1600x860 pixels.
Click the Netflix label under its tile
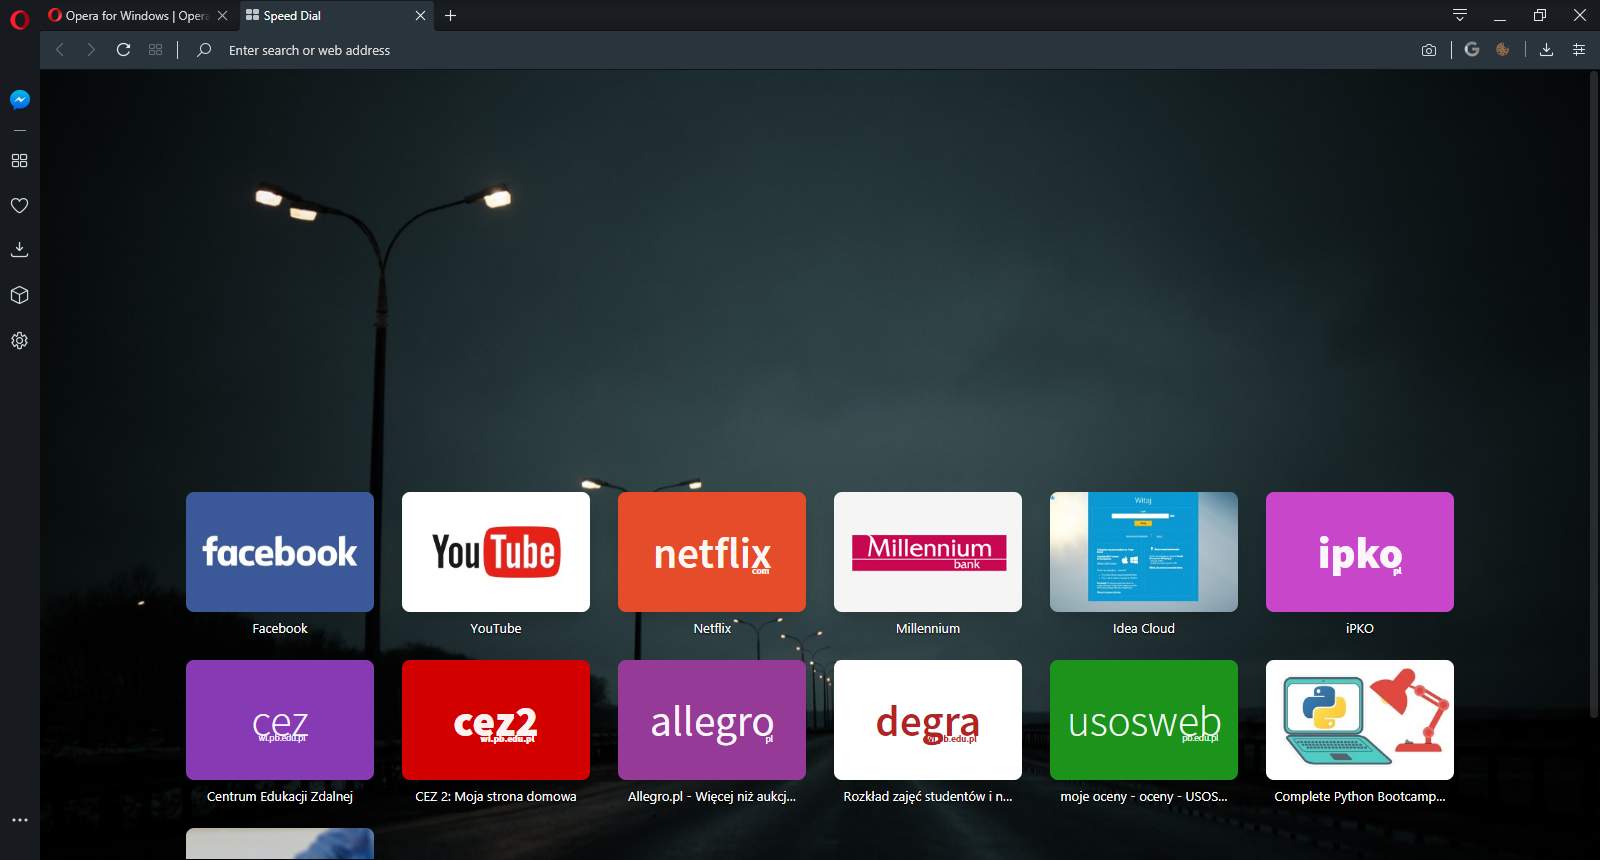[x=712, y=629]
